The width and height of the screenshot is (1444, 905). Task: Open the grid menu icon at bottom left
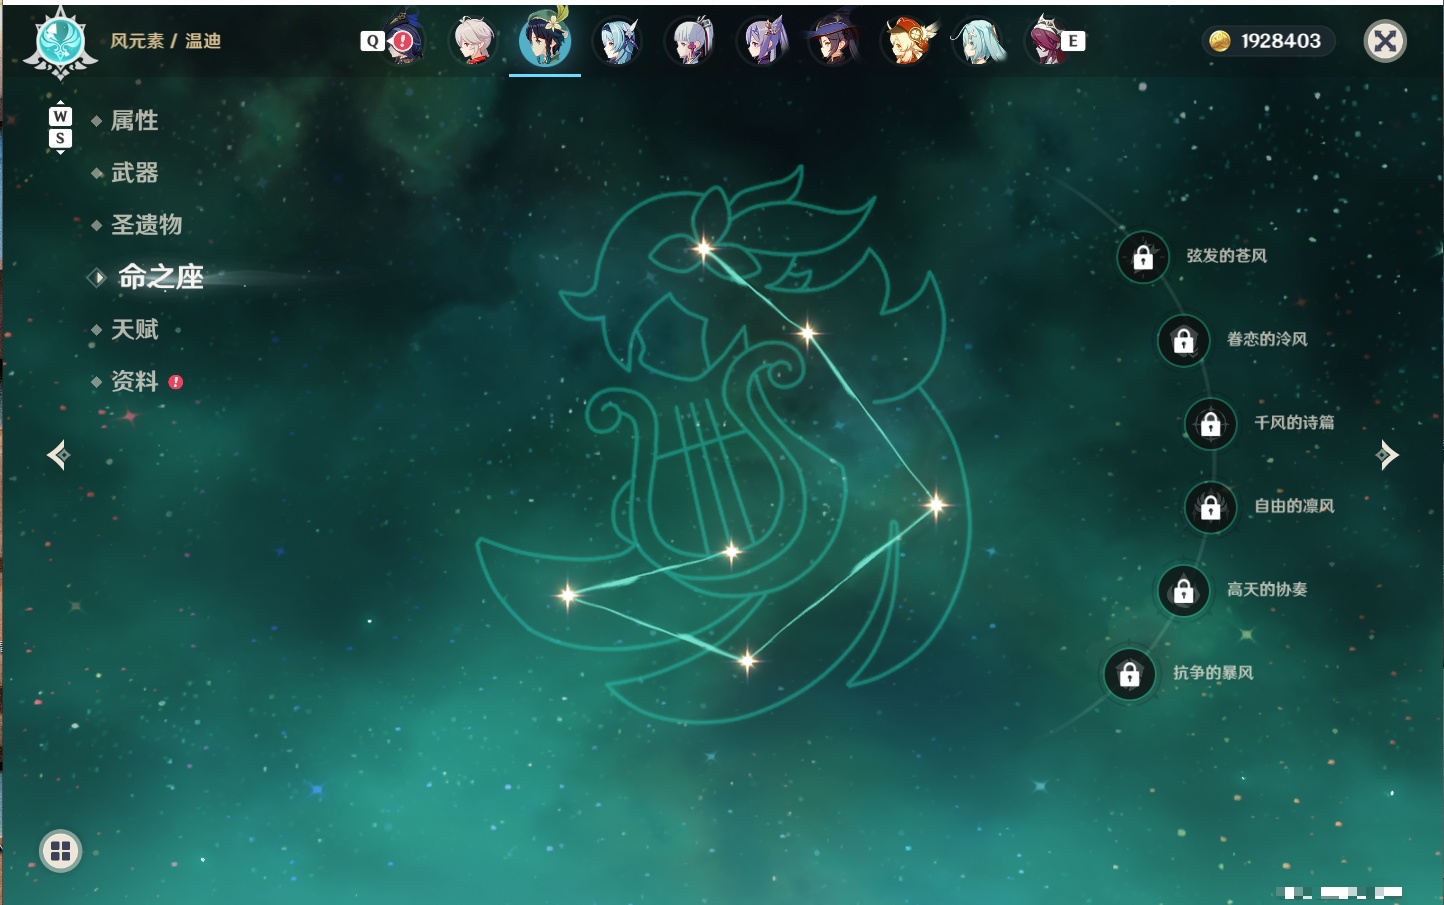pos(61,851)
